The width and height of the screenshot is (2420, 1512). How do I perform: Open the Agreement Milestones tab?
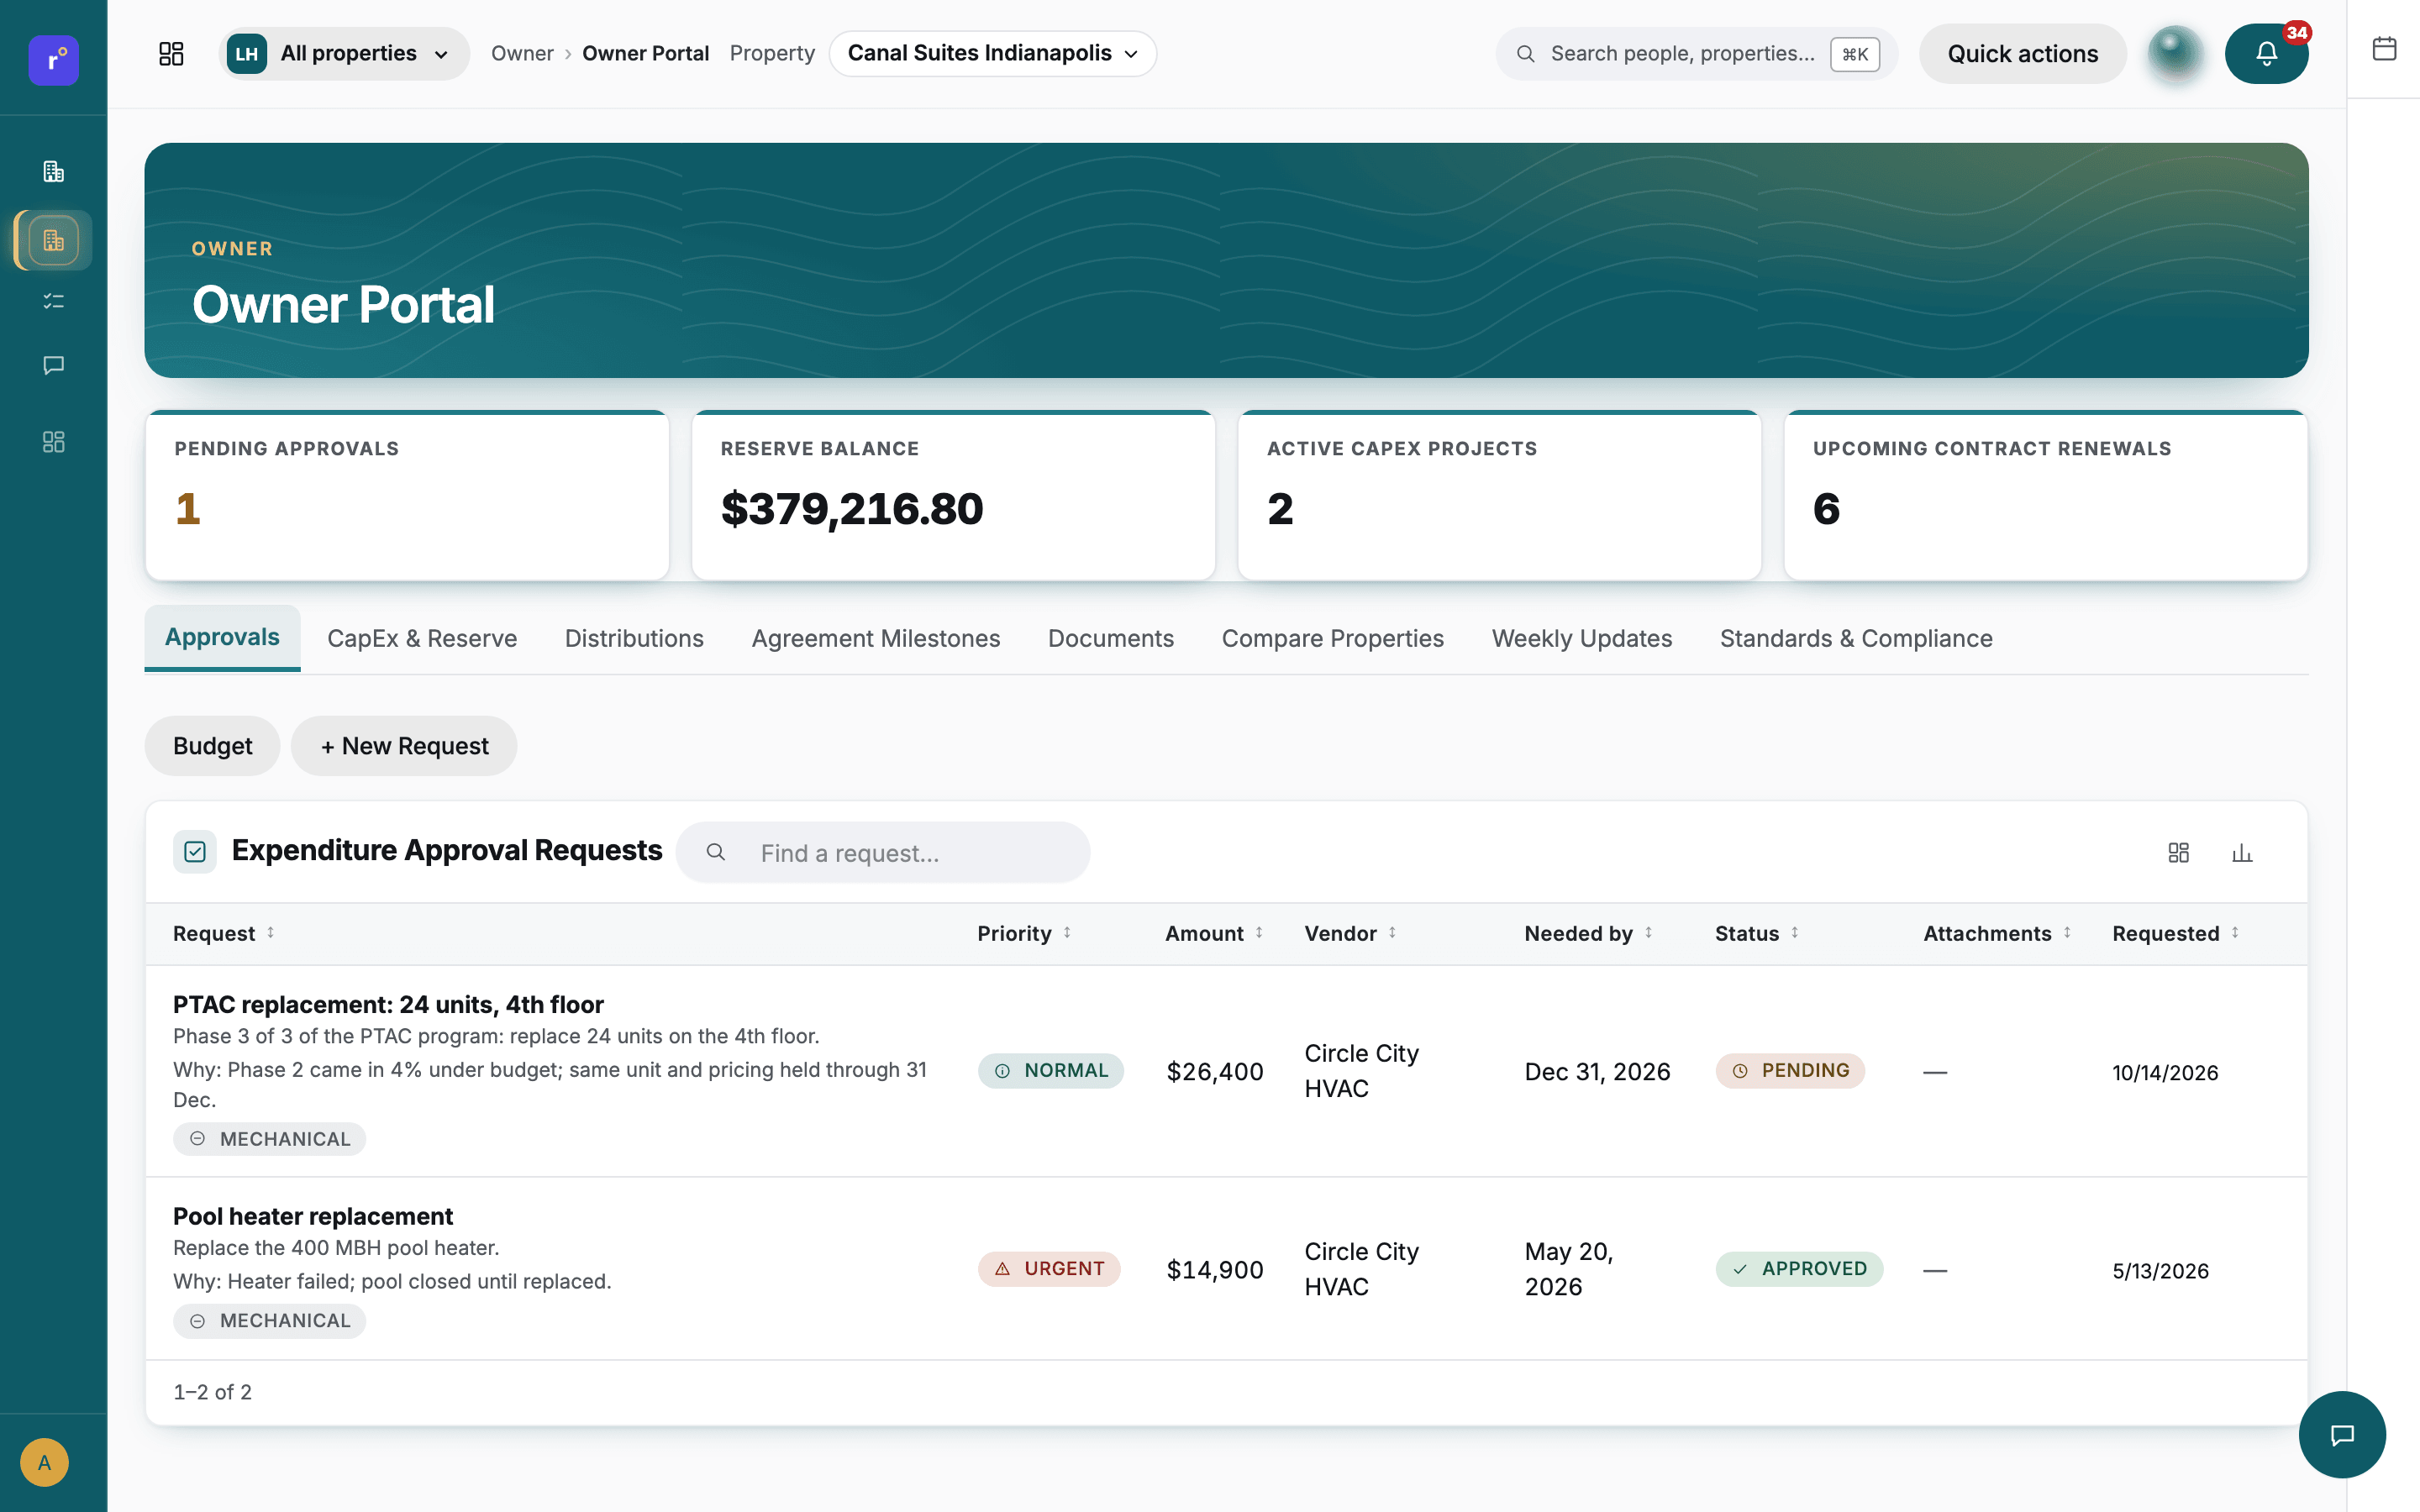point(876,639)
